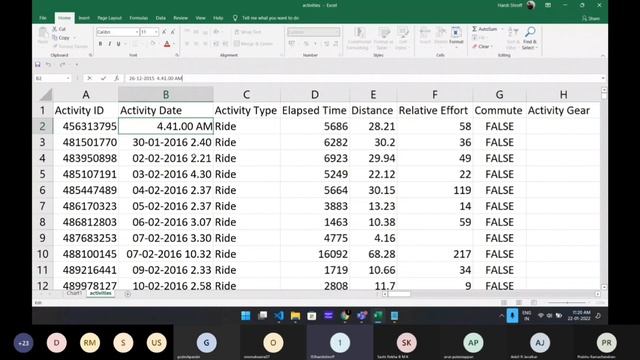
Task: Click the Relative Effort cell 217
Action: pos(434,254)
